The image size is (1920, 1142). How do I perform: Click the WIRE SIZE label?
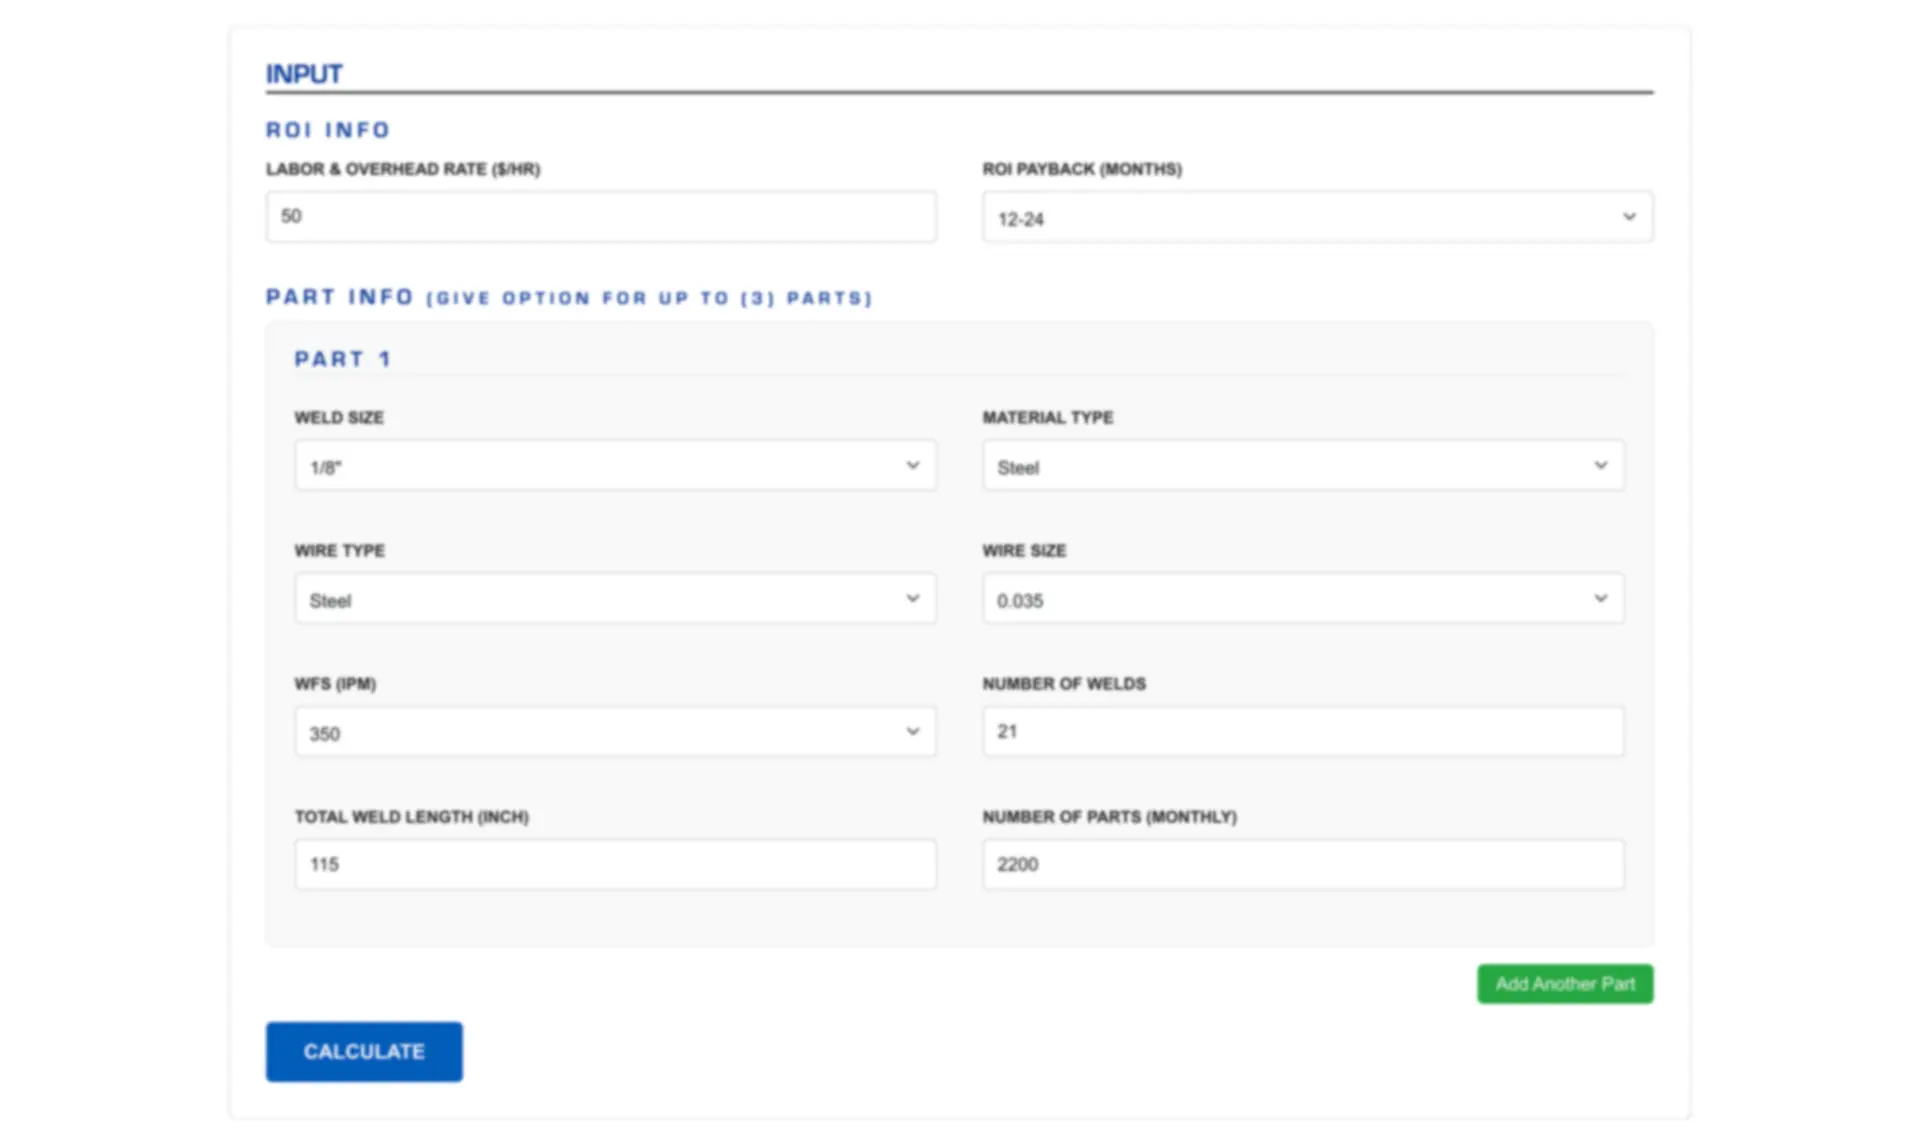1024,551
